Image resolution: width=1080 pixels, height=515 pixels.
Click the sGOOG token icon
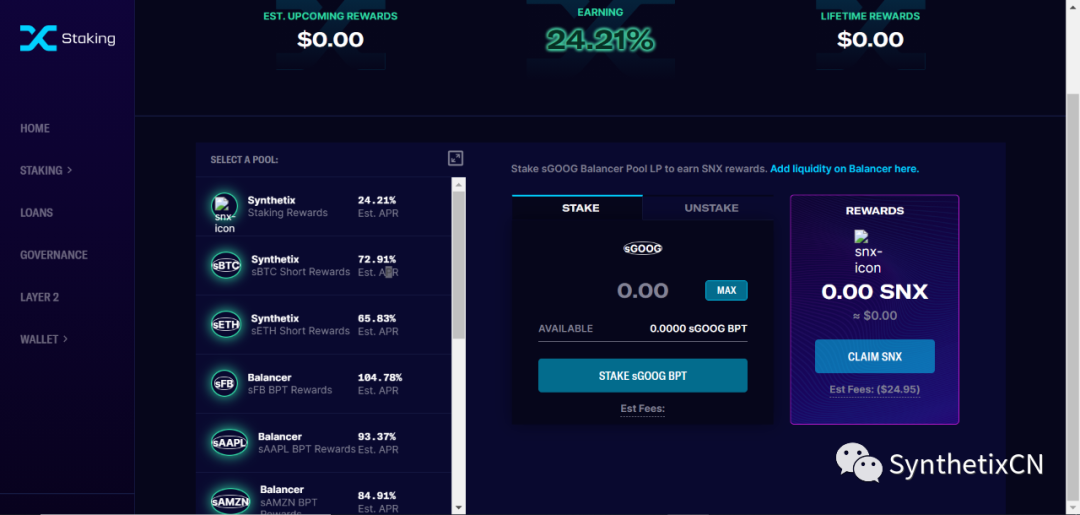642,248
